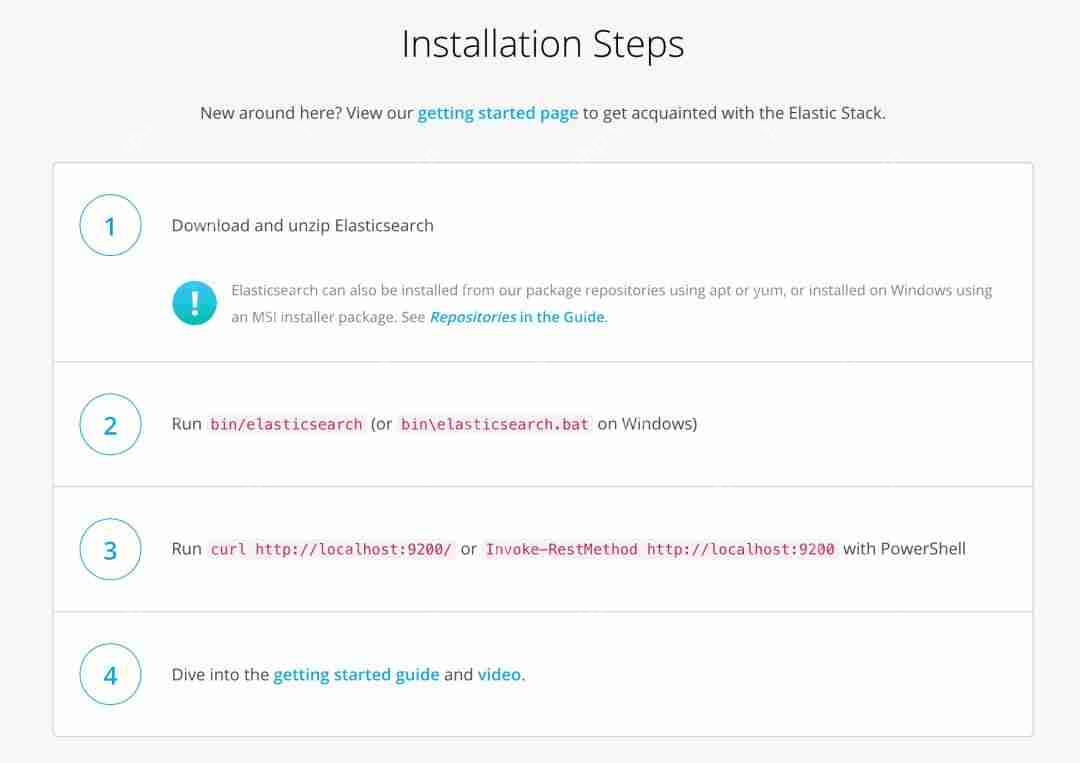Click the curl http://localhost:9200/ code snippet
The width and height of the screenshot is (1080, 763).
tap(331, 550)
